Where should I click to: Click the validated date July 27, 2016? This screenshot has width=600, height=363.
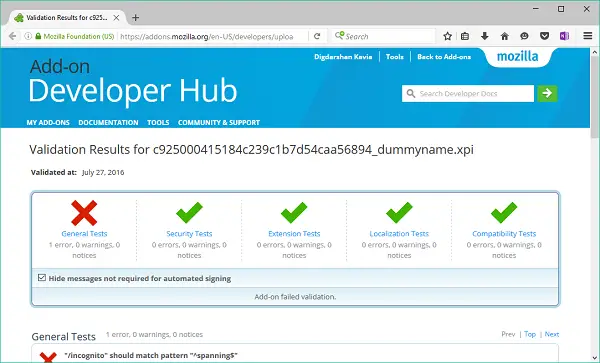point(103,172)
